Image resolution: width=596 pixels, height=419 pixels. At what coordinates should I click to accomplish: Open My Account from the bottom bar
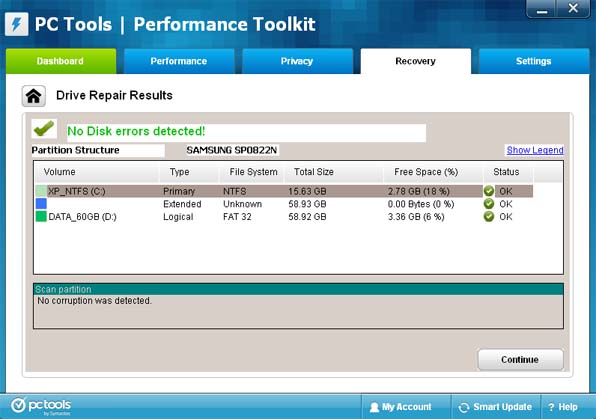click(x=401, y=407)
